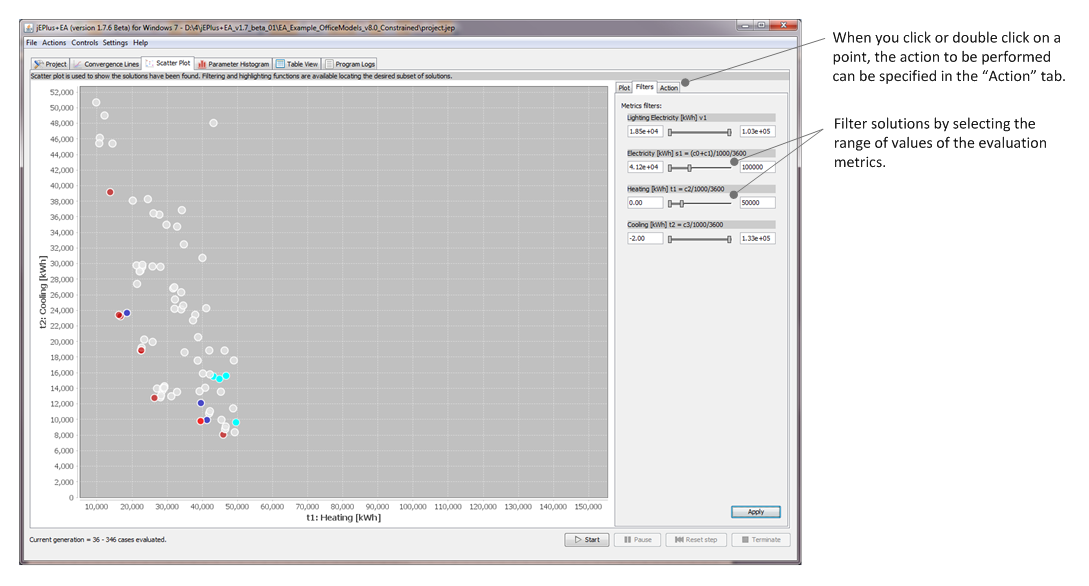Focus Lighting Electricity minimum field 1.85e+04

(645, 131)
